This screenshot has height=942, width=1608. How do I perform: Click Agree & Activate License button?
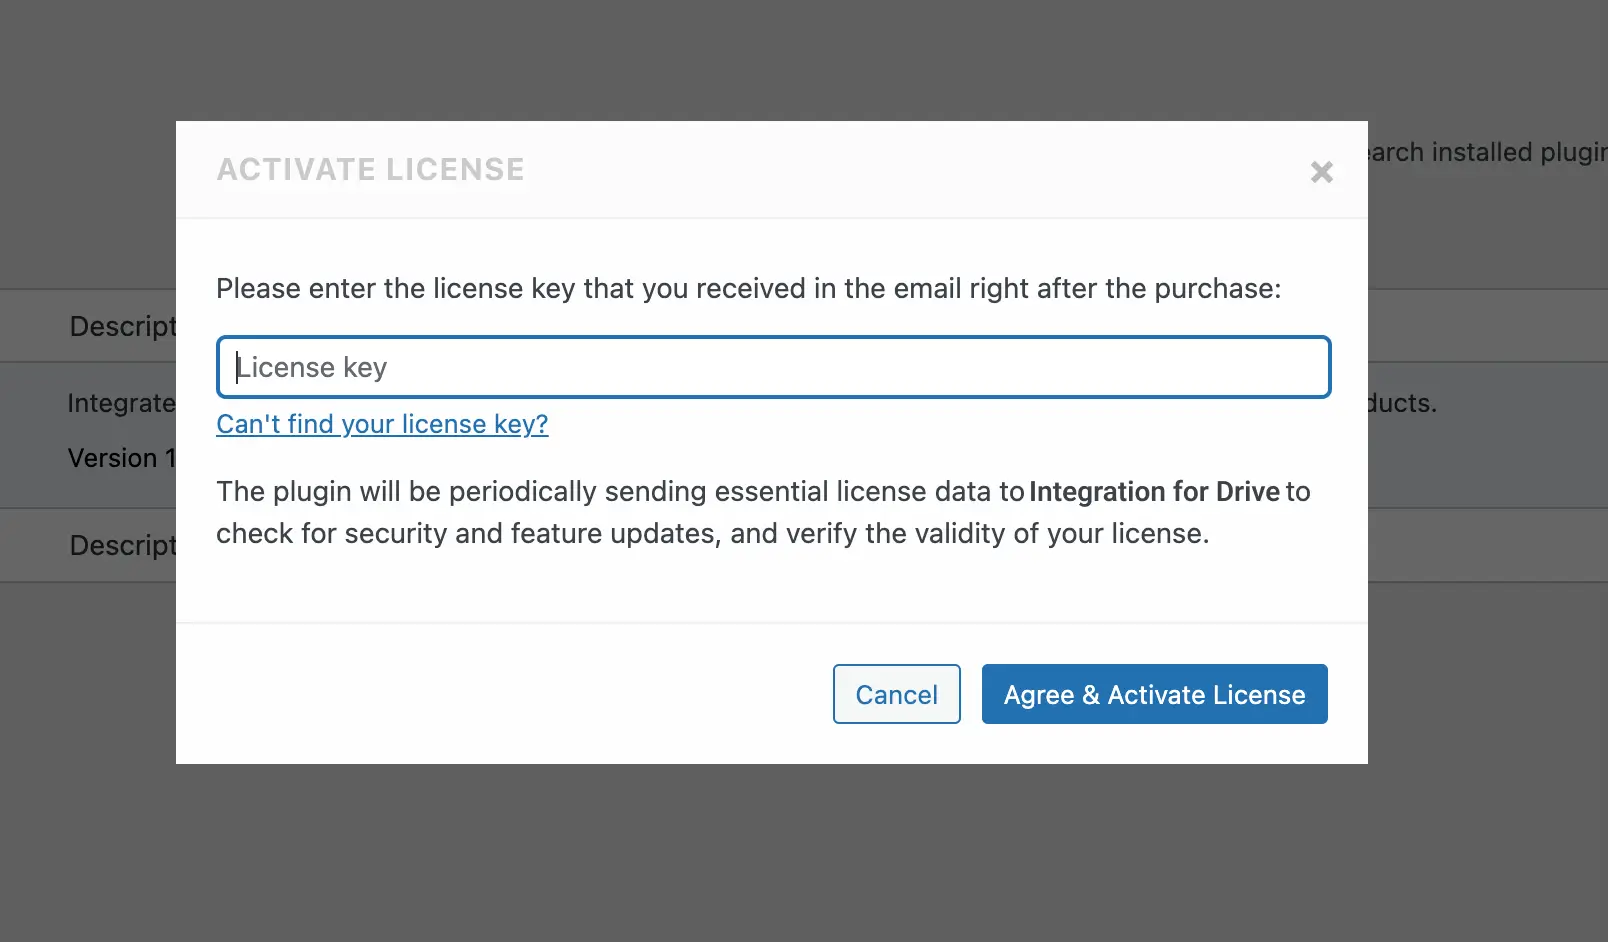click(1154, 694)
